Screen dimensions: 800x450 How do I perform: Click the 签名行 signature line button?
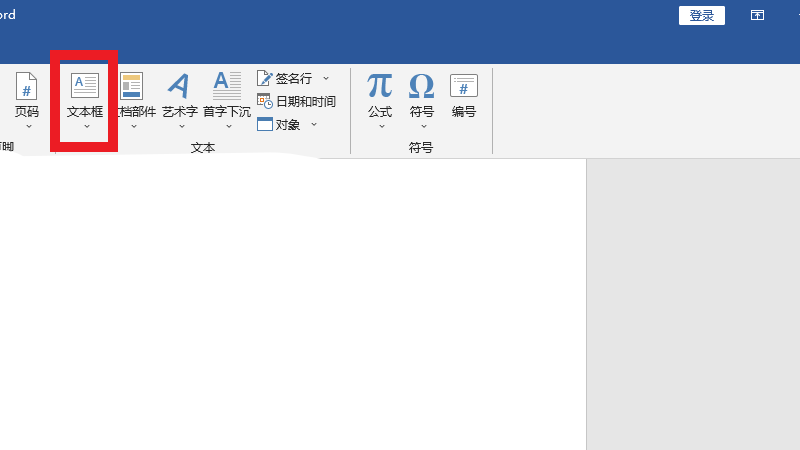pyautogui.click(x=285, y=78)
